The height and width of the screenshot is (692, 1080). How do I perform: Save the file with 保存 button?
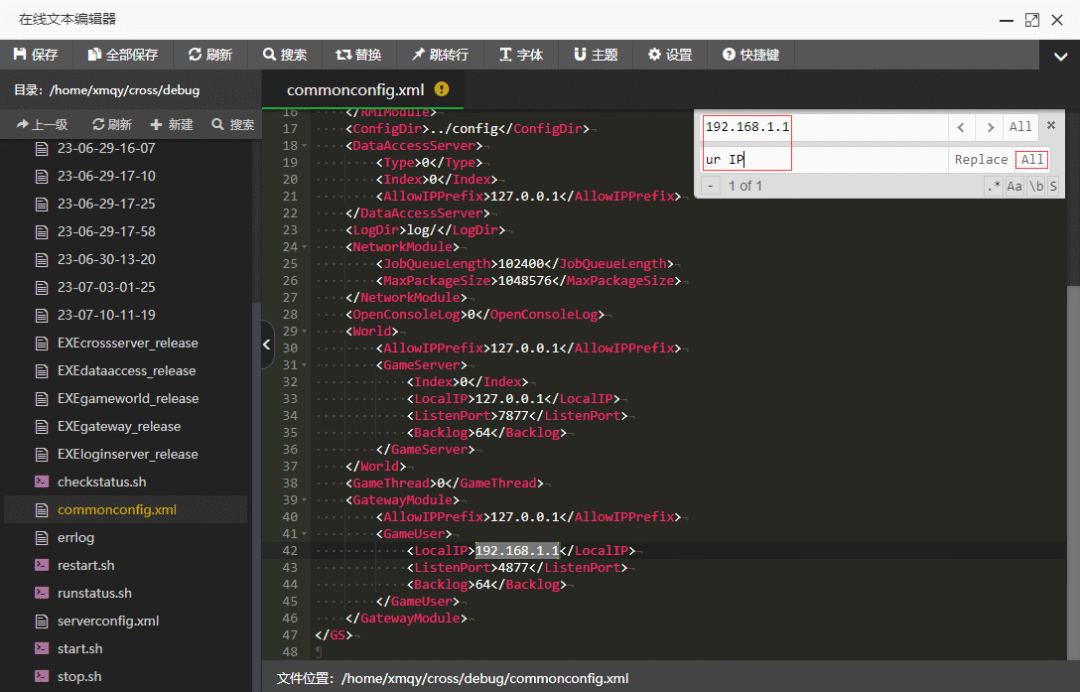36,54
